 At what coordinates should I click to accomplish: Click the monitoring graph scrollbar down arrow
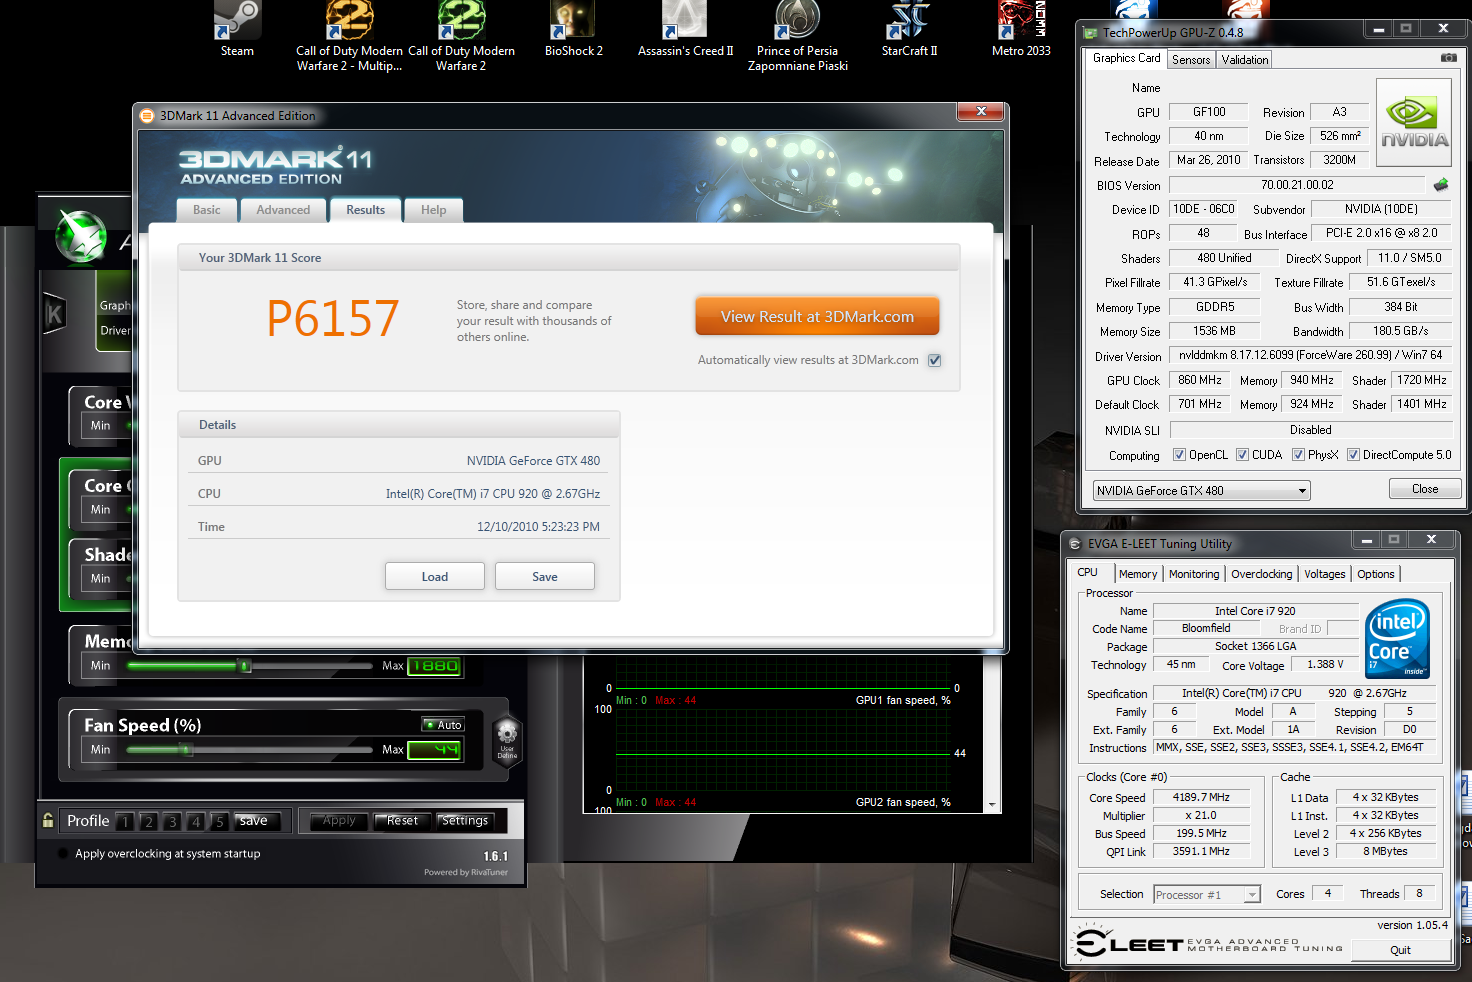click(992, 804)
